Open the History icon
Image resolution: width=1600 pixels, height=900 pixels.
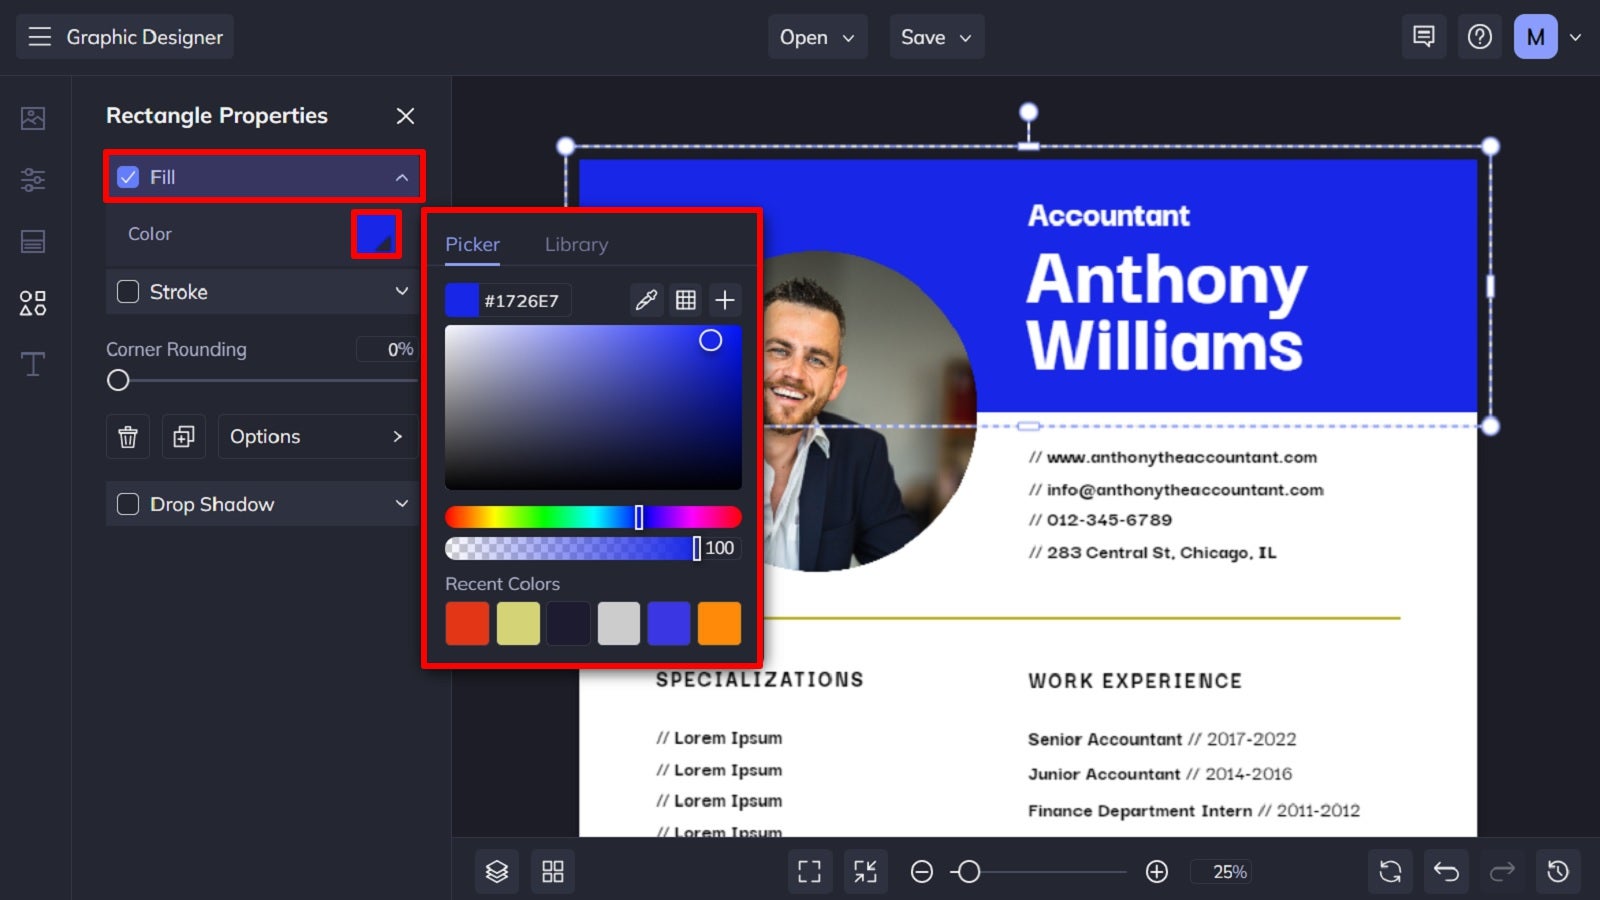pos(1558,871)
